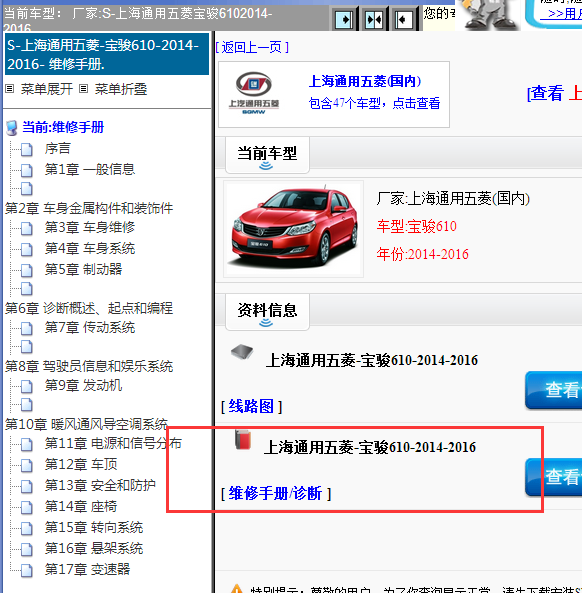Open 第7章 传动系统 chapter
The width and height of the screenshot is (582, 593).
(x=90, y=328)
